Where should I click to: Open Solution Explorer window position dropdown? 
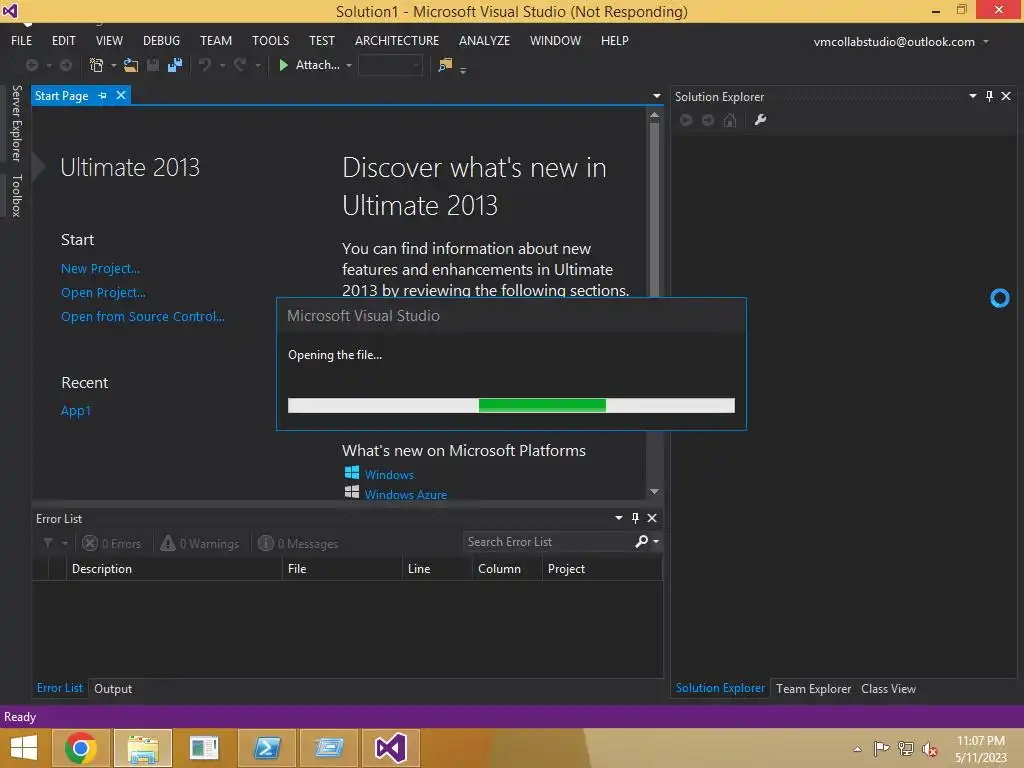[972, 96]
